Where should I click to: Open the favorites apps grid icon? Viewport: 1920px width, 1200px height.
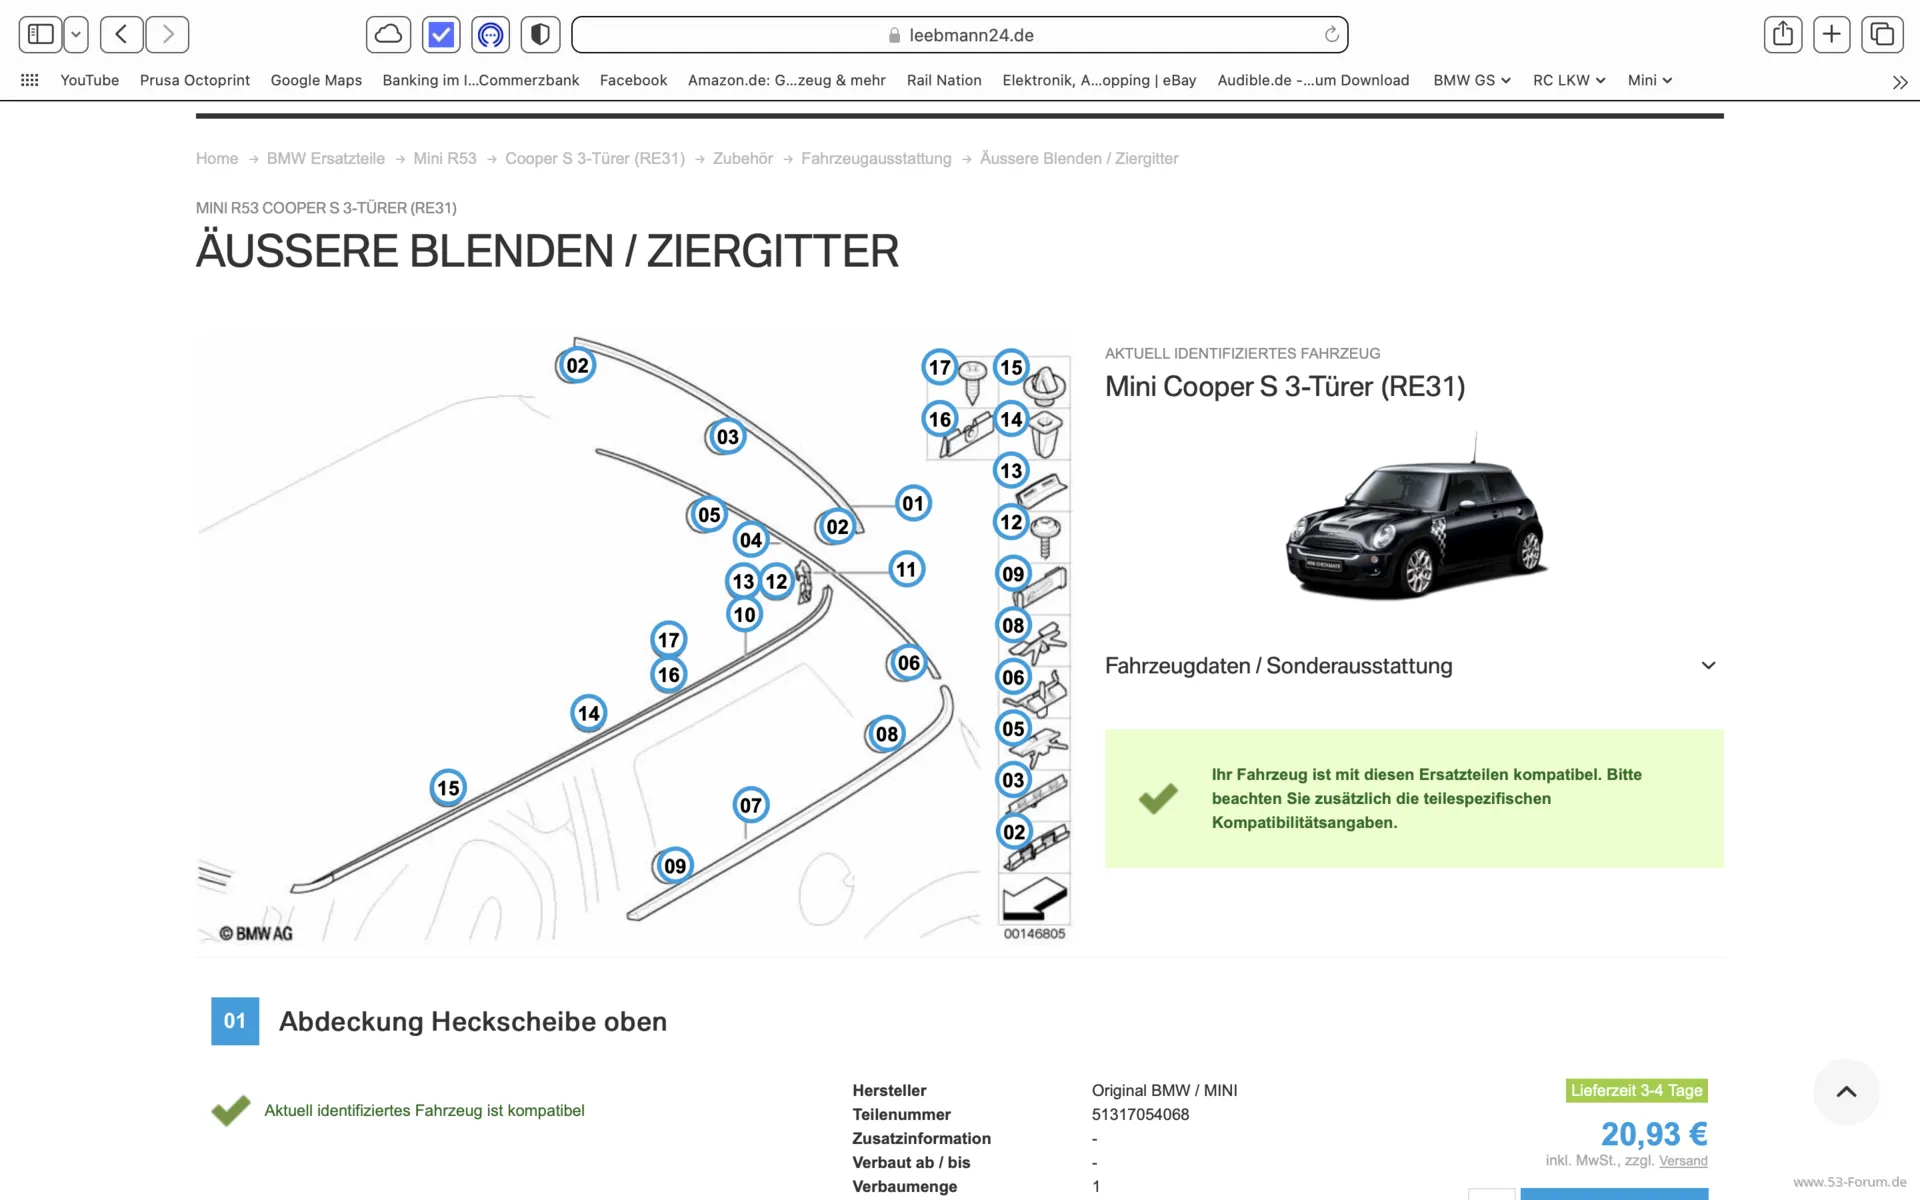(30, 80)
